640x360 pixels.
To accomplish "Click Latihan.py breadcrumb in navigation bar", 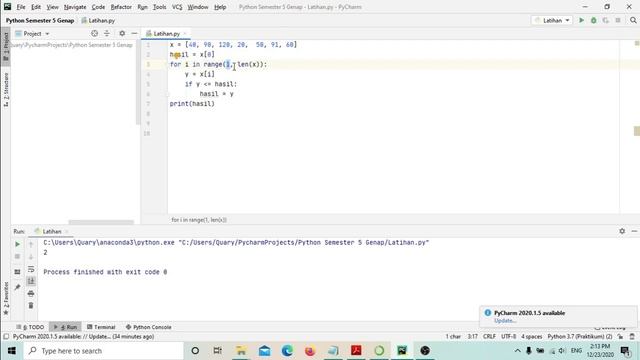I will point(98,20).
